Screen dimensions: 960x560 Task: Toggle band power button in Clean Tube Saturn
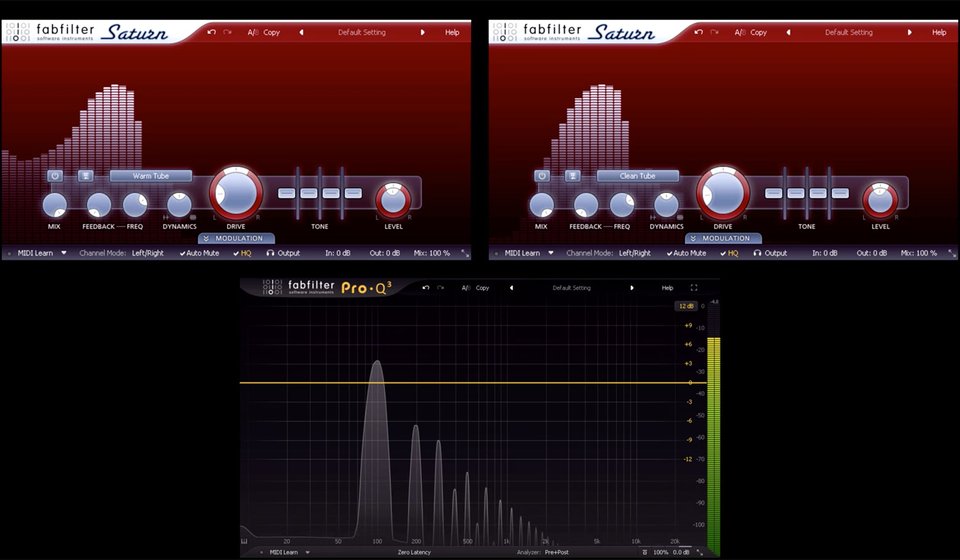542,176
